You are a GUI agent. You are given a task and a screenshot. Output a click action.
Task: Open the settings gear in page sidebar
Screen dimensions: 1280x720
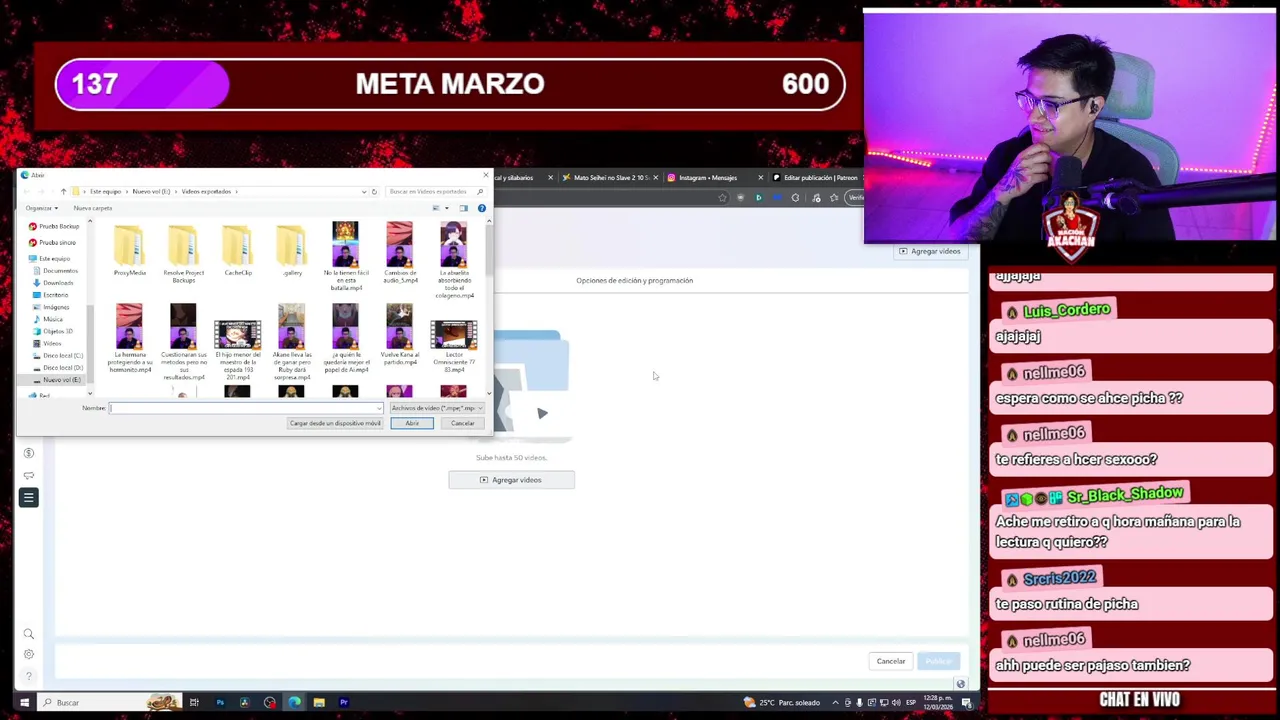(x=28, y=654)
